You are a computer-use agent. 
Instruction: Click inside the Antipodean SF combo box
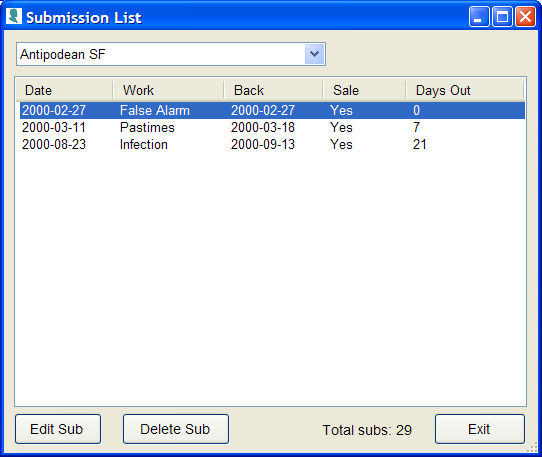click(x=171, y=54)
